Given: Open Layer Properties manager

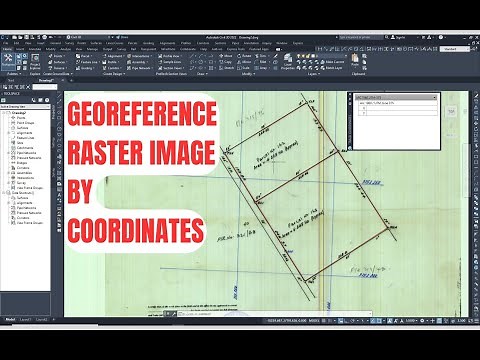Looking at the screenshot, I should click(288, 62).
